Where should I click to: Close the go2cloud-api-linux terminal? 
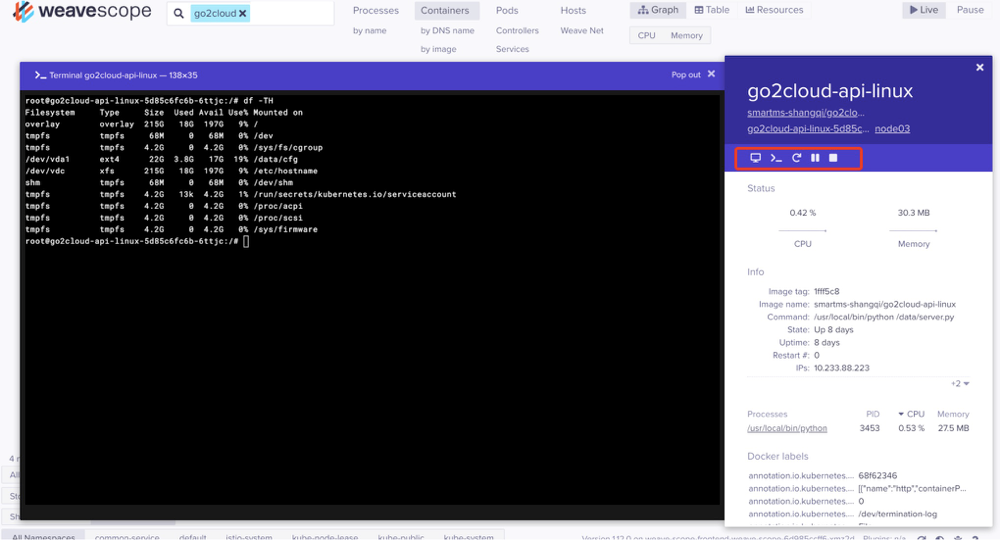pos(711,74)
